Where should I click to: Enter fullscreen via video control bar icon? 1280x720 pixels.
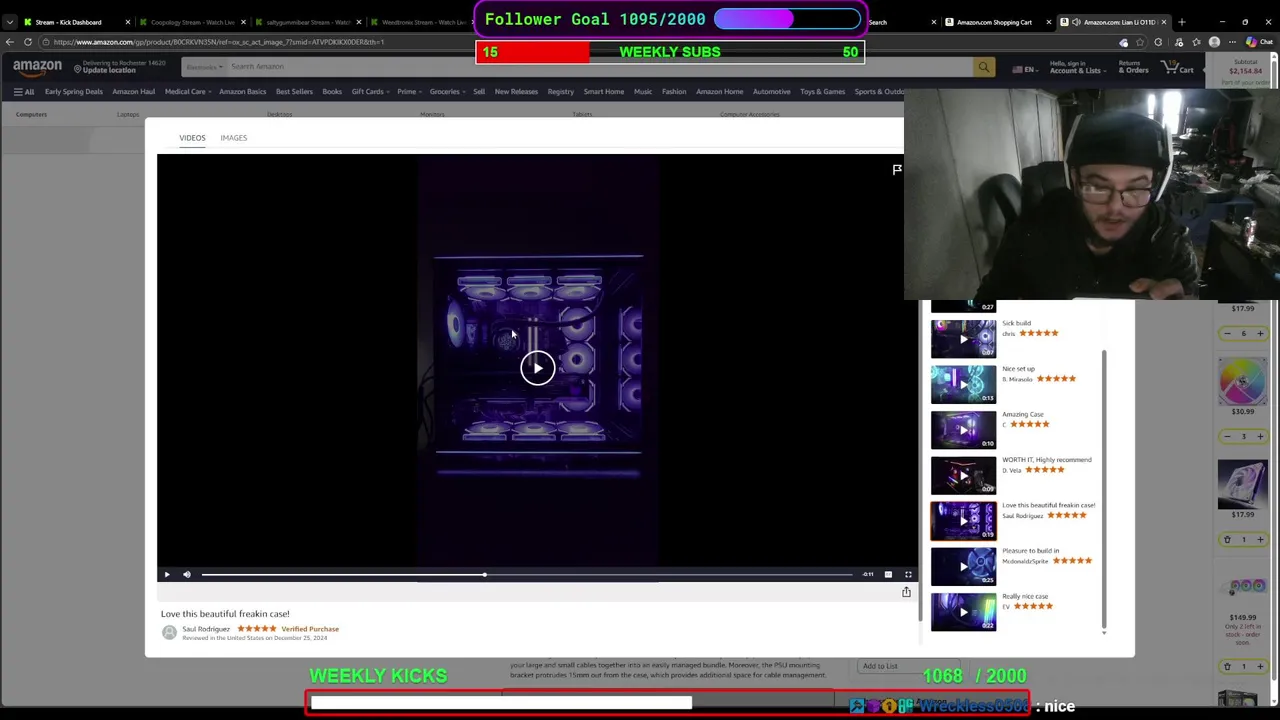click(908, 574)
